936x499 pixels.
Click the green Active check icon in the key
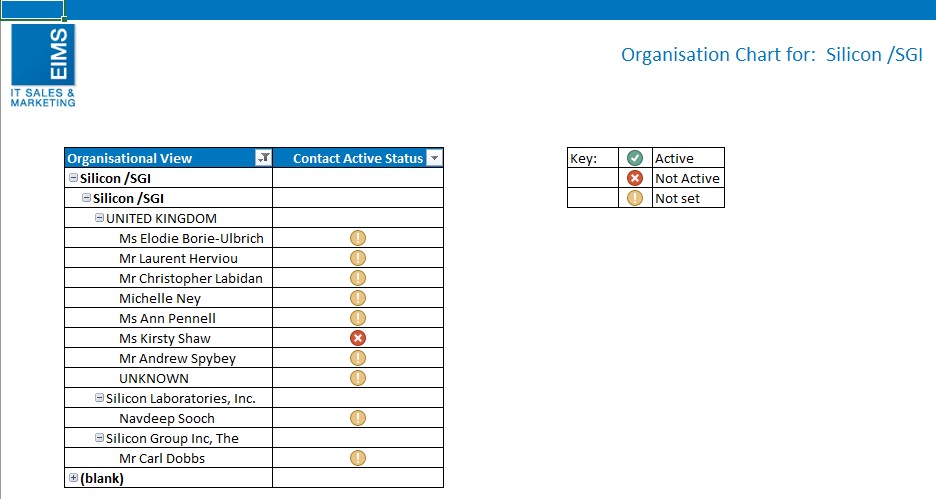tap(635, 158)
